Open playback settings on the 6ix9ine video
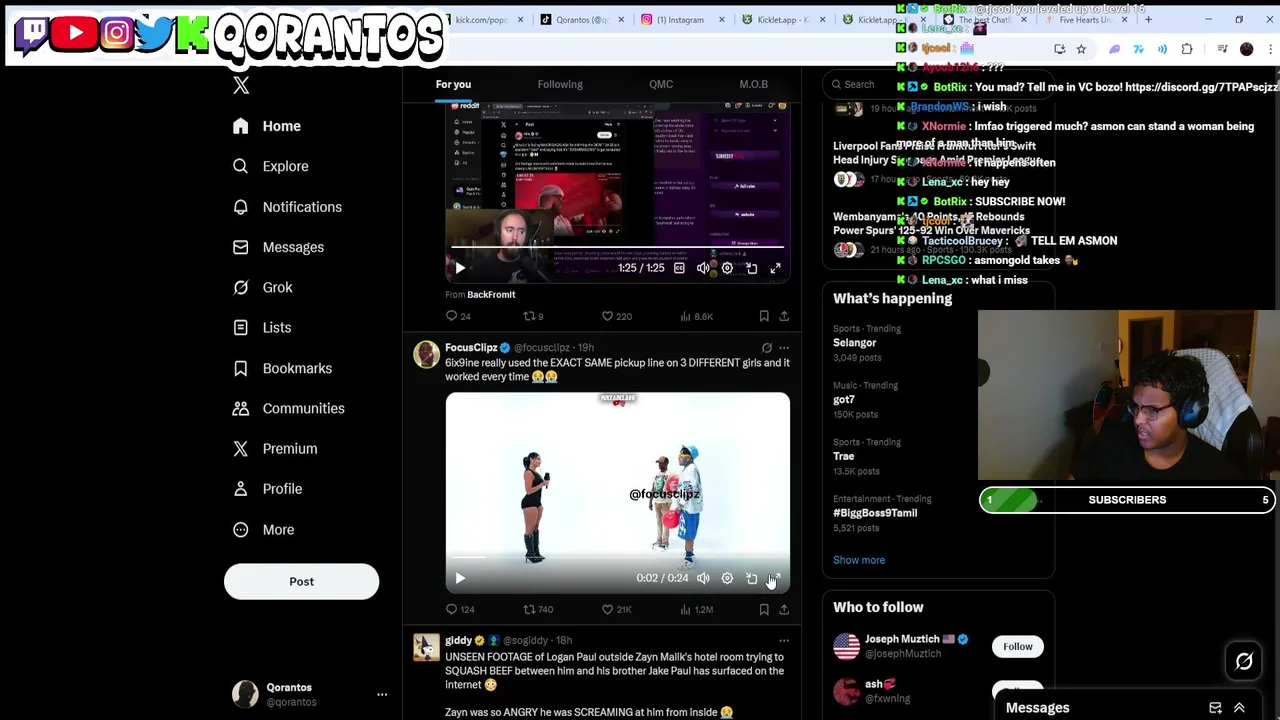This screenshot has width=1280, height=720. (x=727, y=578)
